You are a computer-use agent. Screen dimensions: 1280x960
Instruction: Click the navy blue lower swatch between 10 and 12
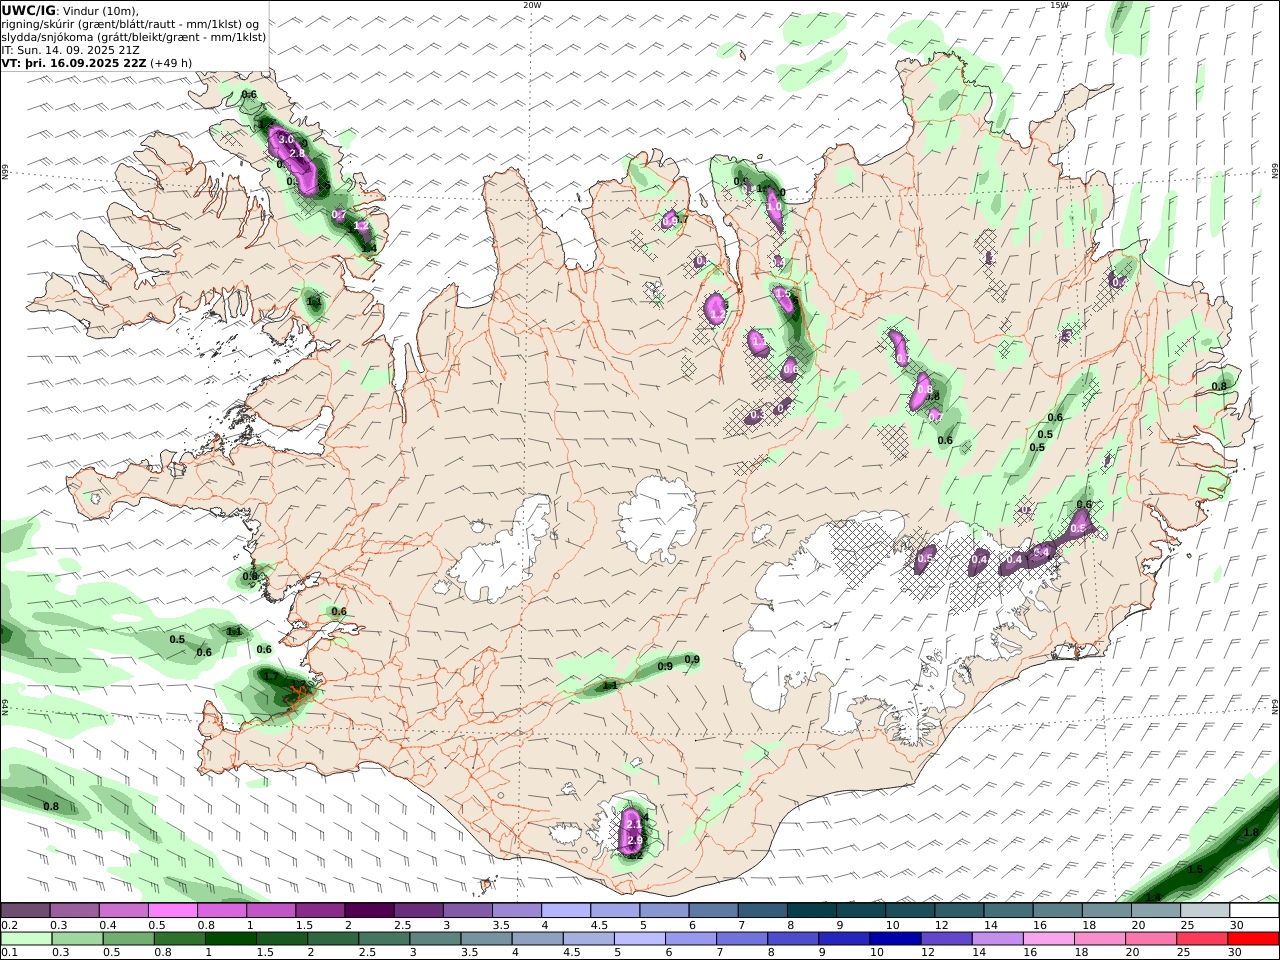coord(895,939)
